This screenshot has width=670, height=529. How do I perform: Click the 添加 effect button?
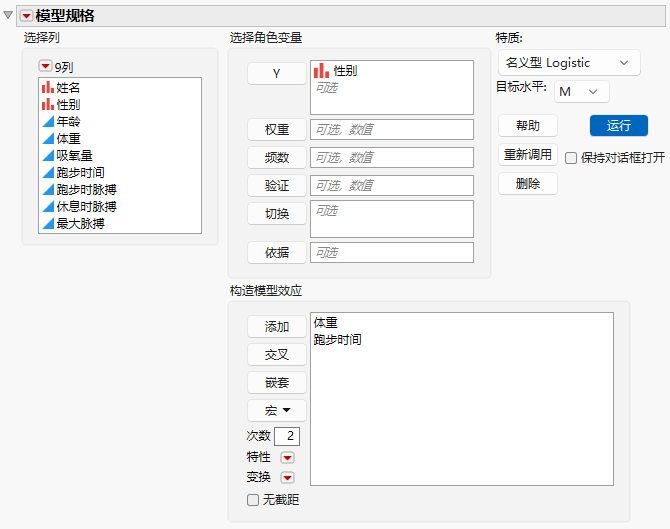point(276,327)
